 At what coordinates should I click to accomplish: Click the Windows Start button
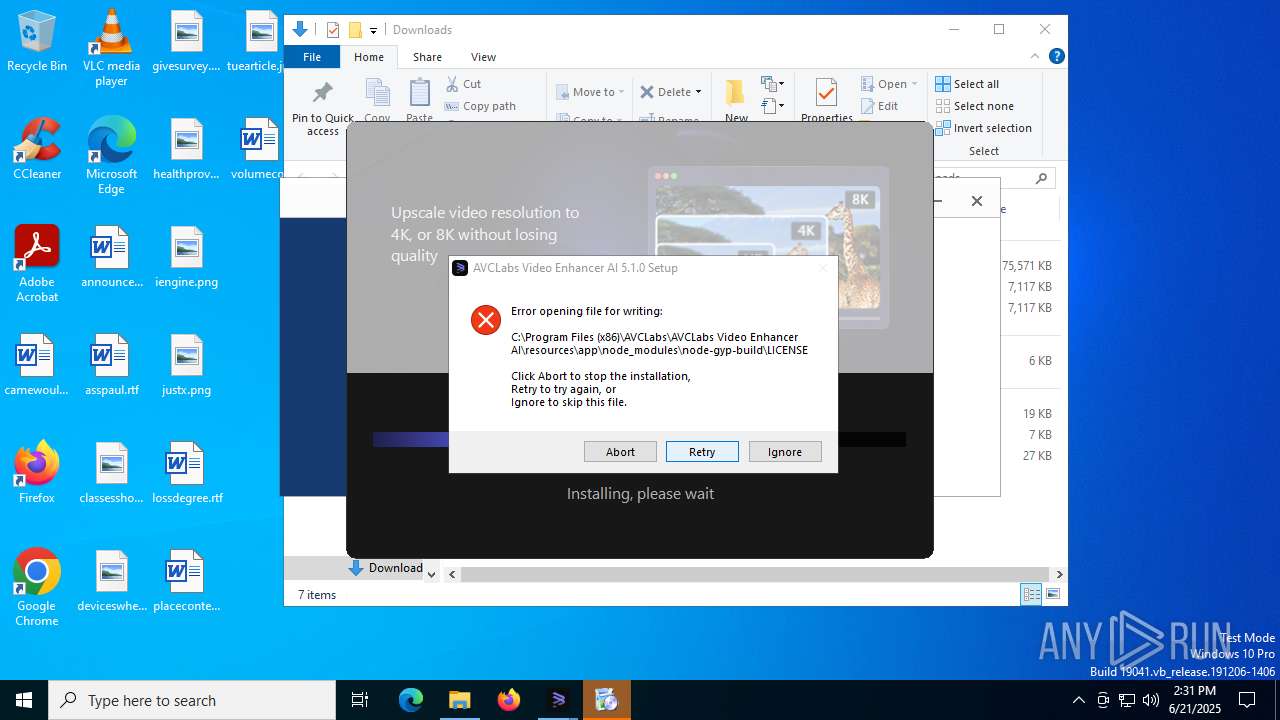(24, 700)
